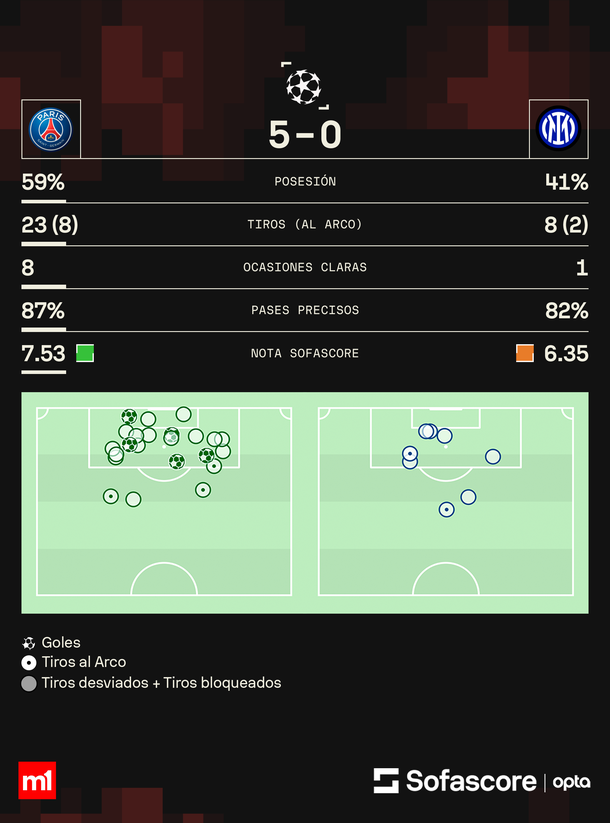This screenshot has width=610, height=823.
Task: Click Inter's lowest on-target shot marker
Action: tap(446, 509)
